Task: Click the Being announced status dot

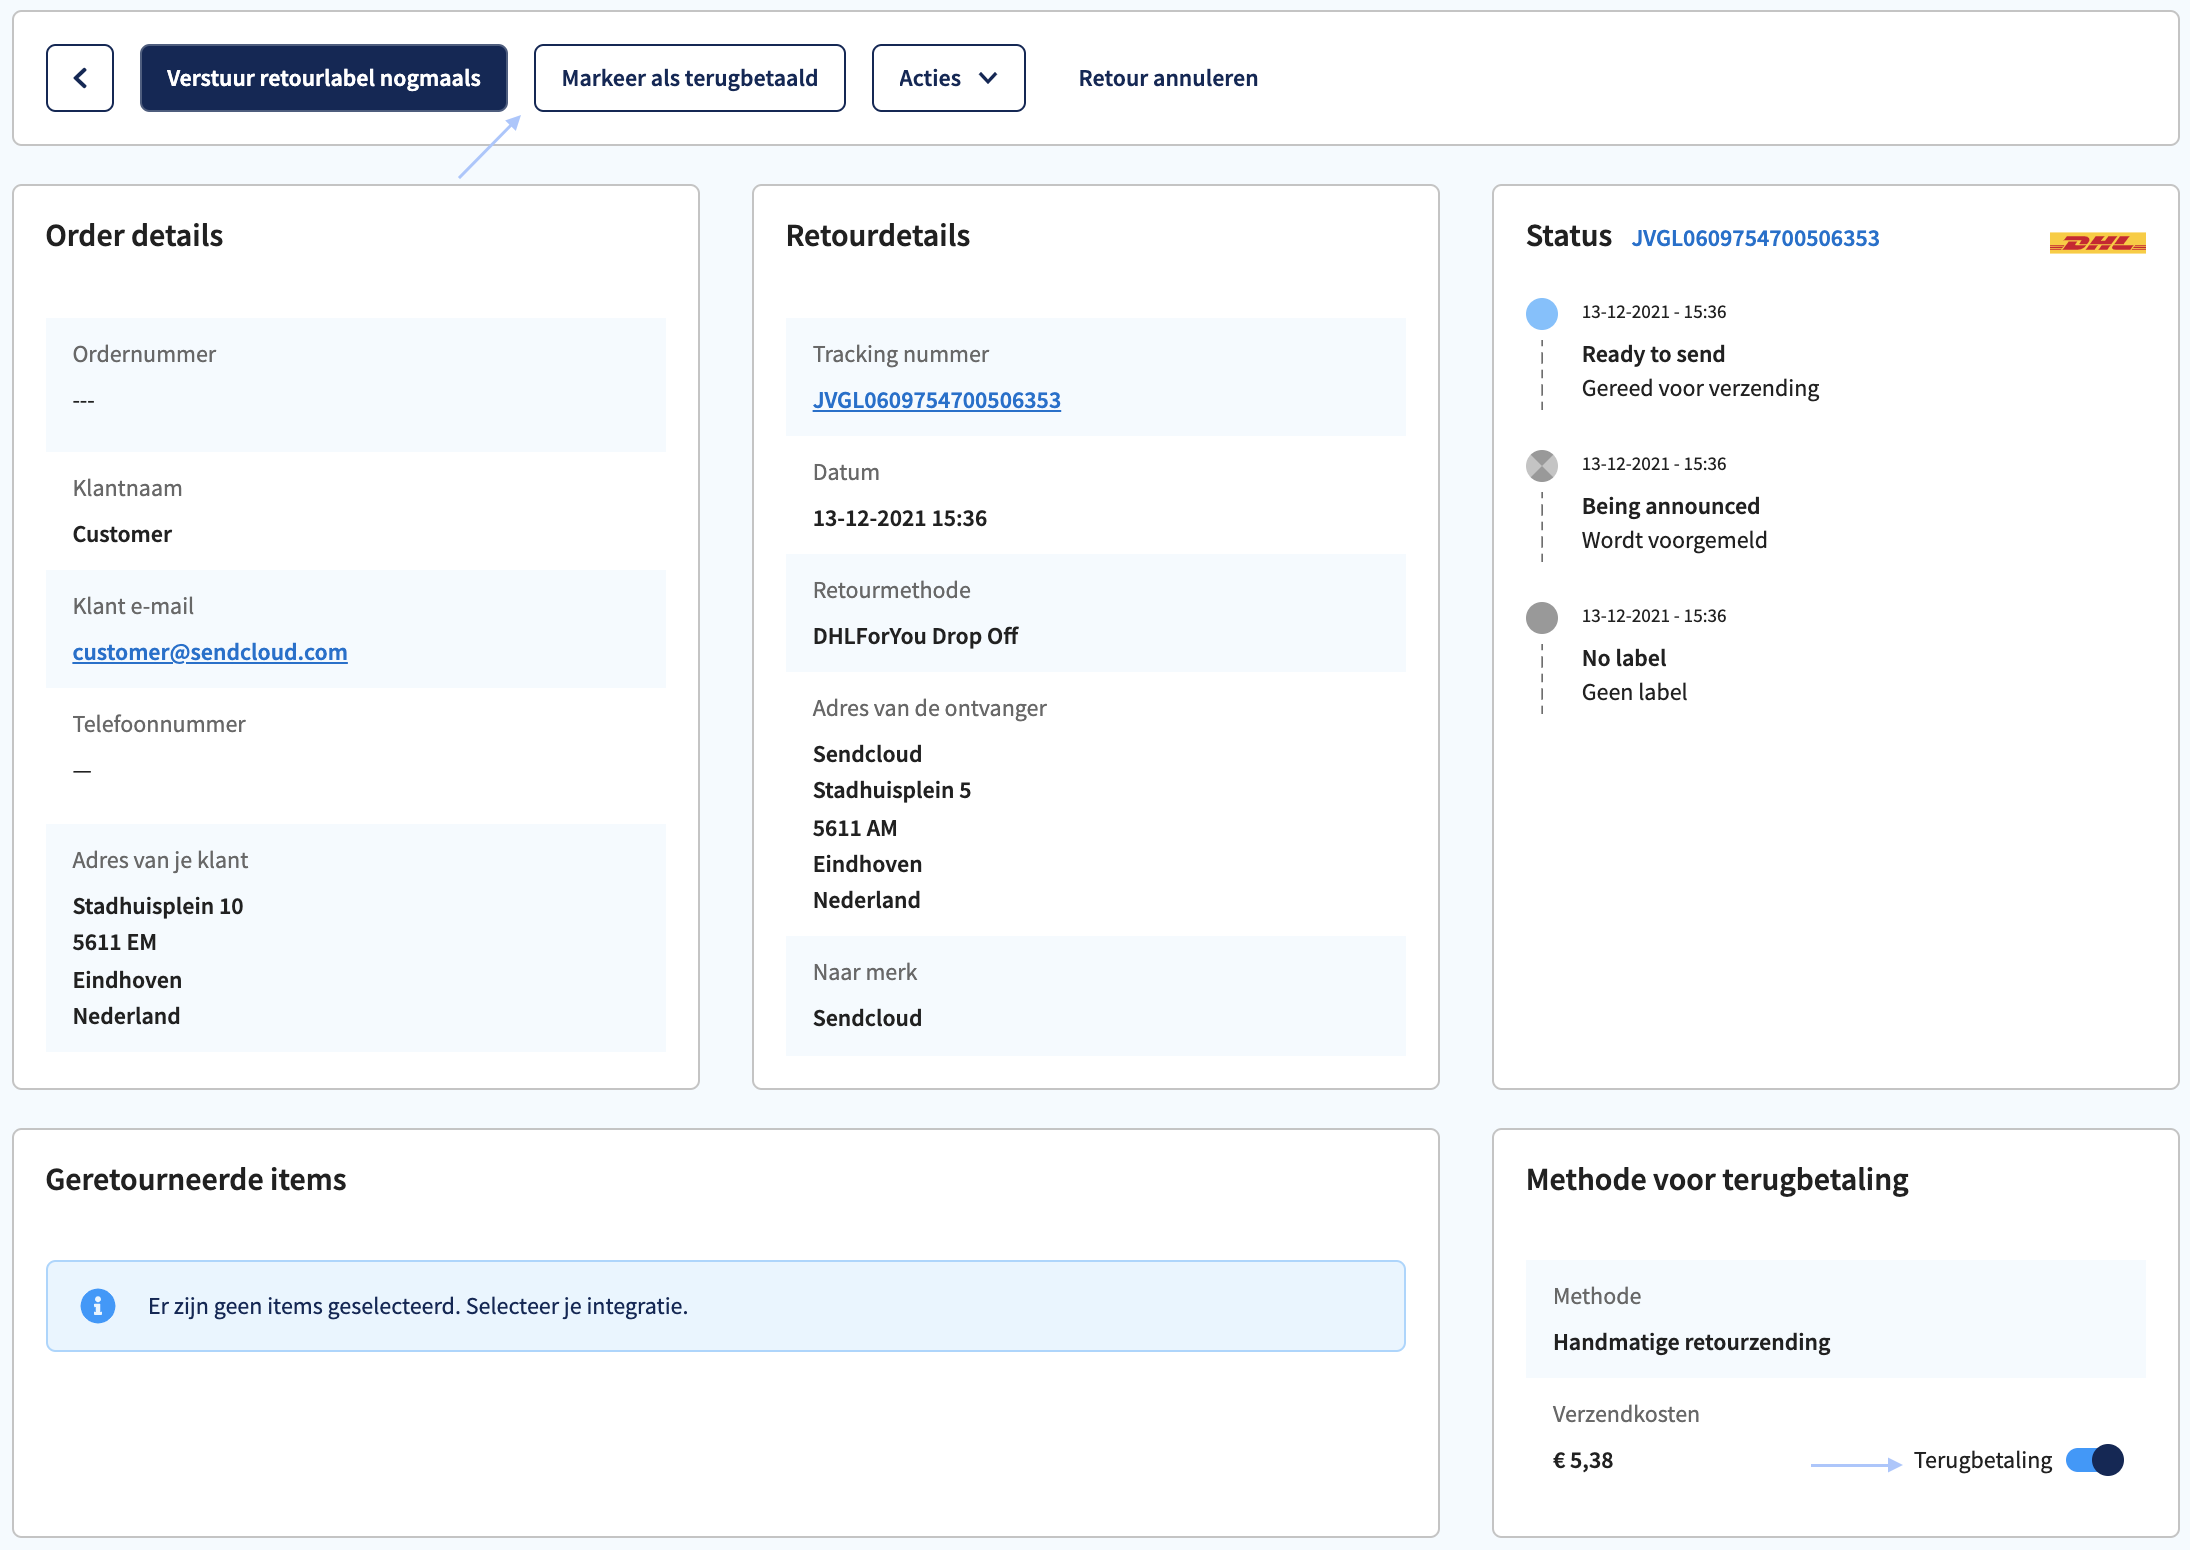Action: 1541,466
